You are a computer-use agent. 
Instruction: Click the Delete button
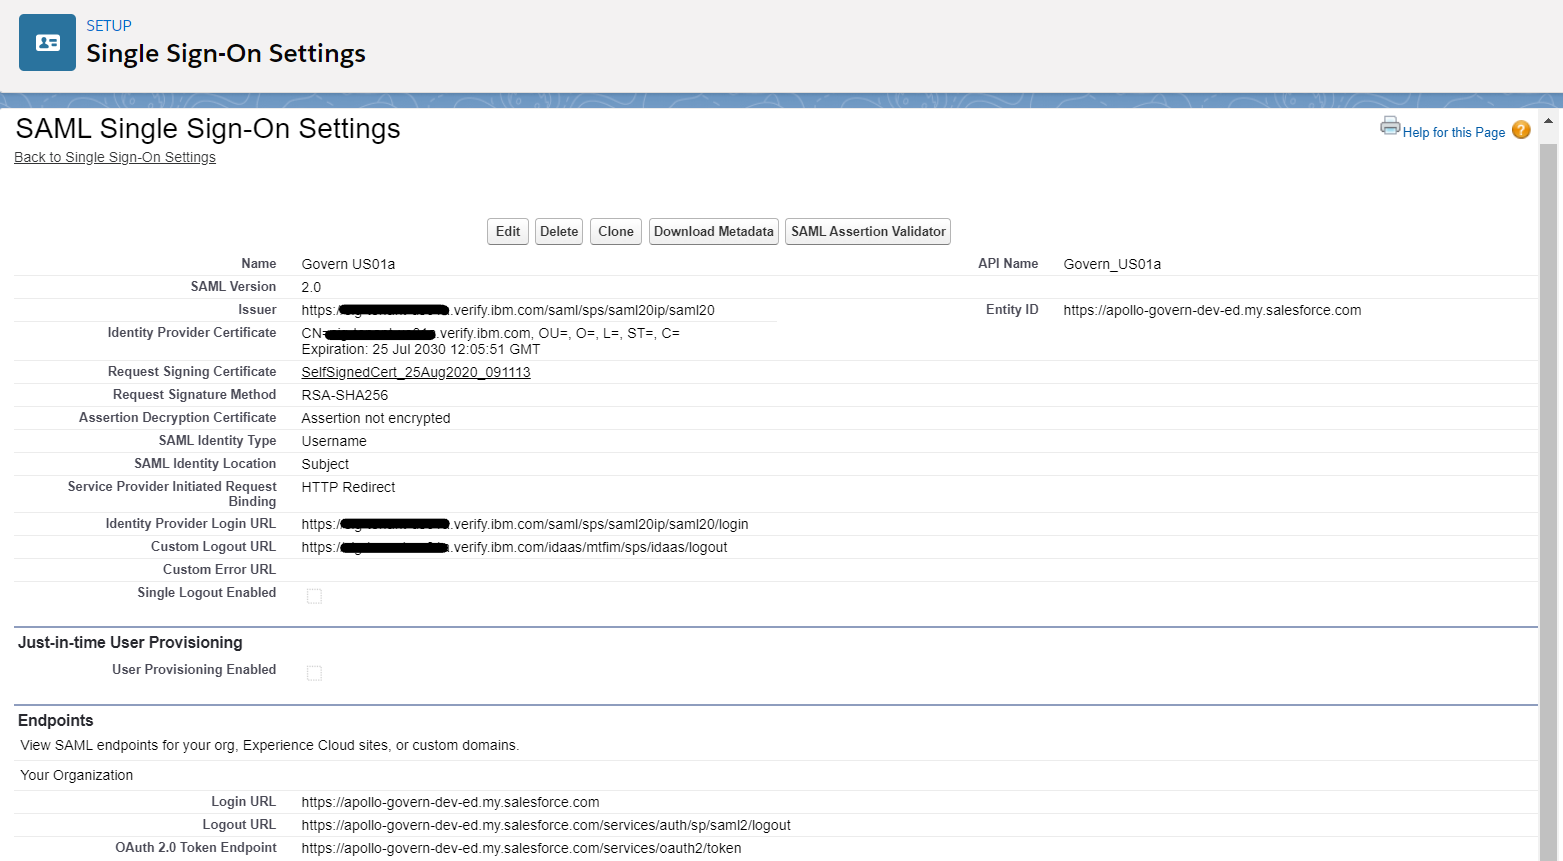tap(559, 231)
